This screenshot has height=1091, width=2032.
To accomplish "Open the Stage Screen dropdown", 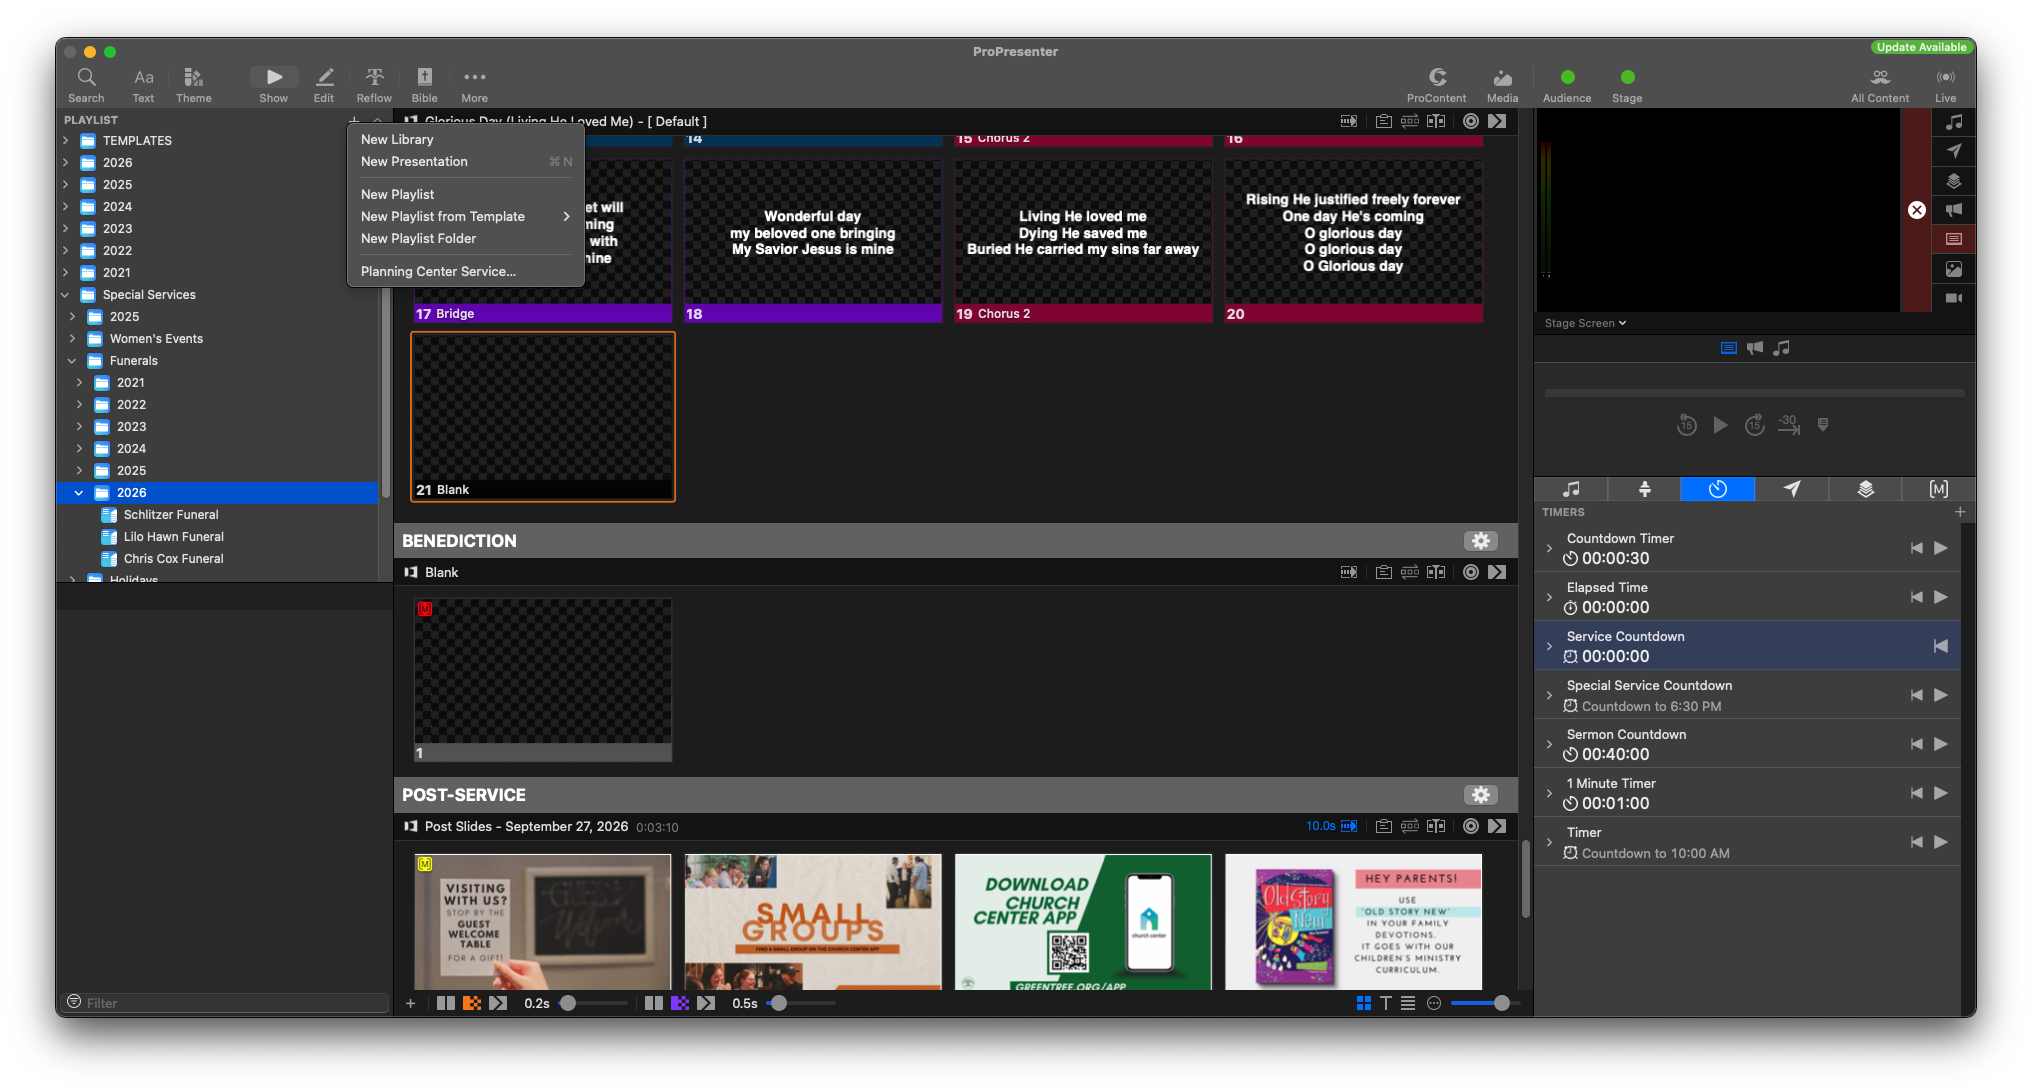I will pyautogui.click(x=1585, y=323).
